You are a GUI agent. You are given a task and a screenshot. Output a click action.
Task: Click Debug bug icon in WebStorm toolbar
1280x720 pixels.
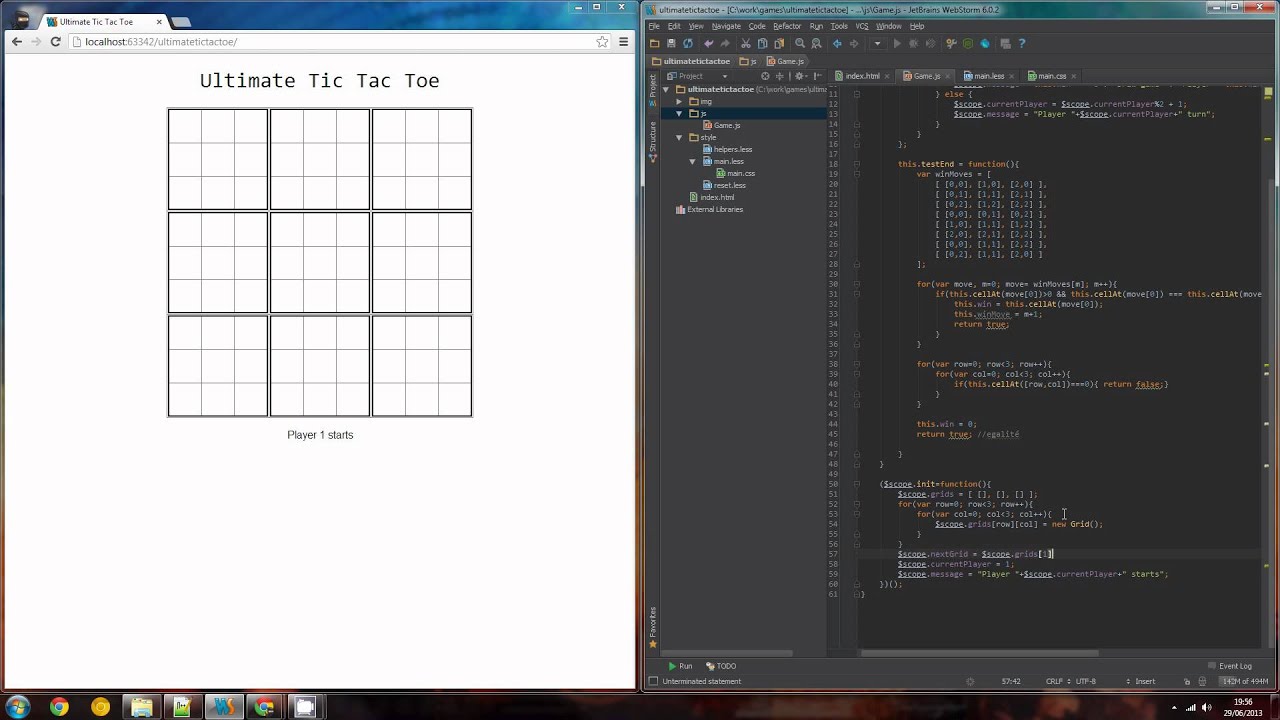(x=914, y=43)
